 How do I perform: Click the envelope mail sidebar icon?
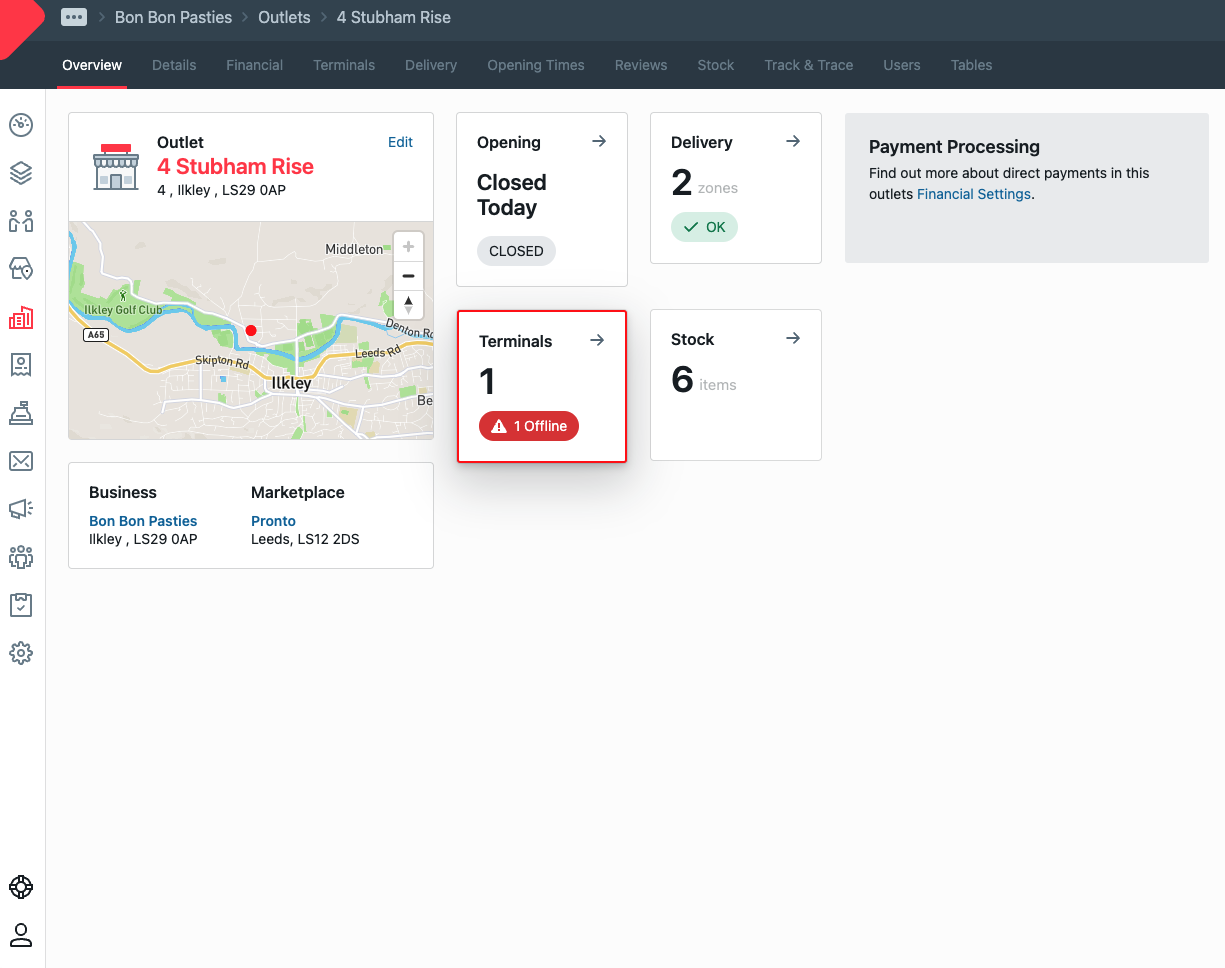21,461
